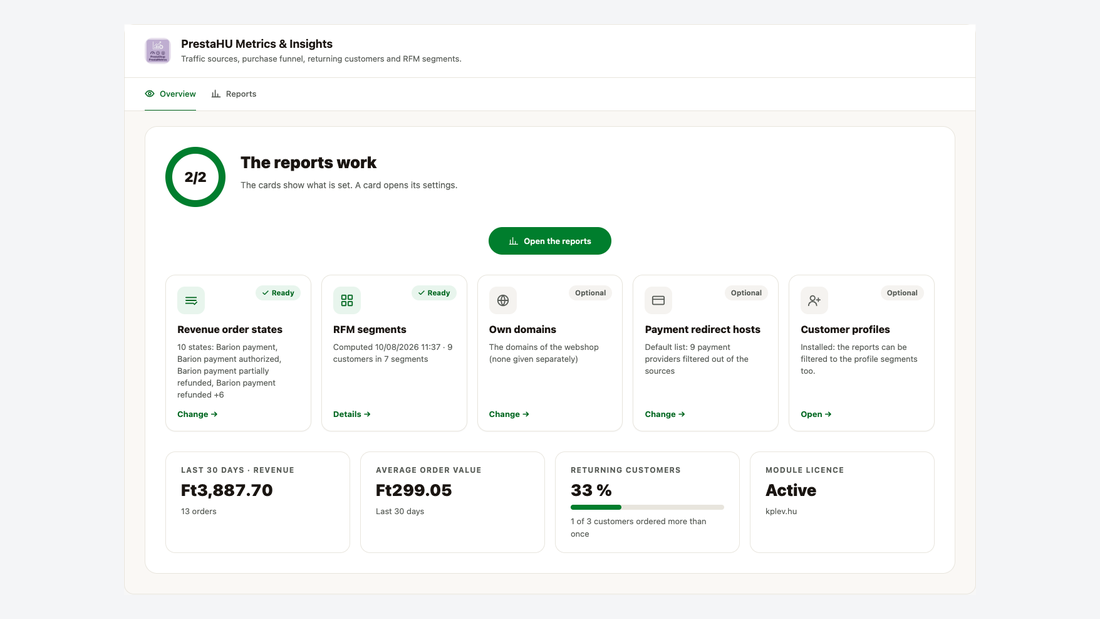
Task: Click the Customer profiles add-user icon
Action: 814,300
